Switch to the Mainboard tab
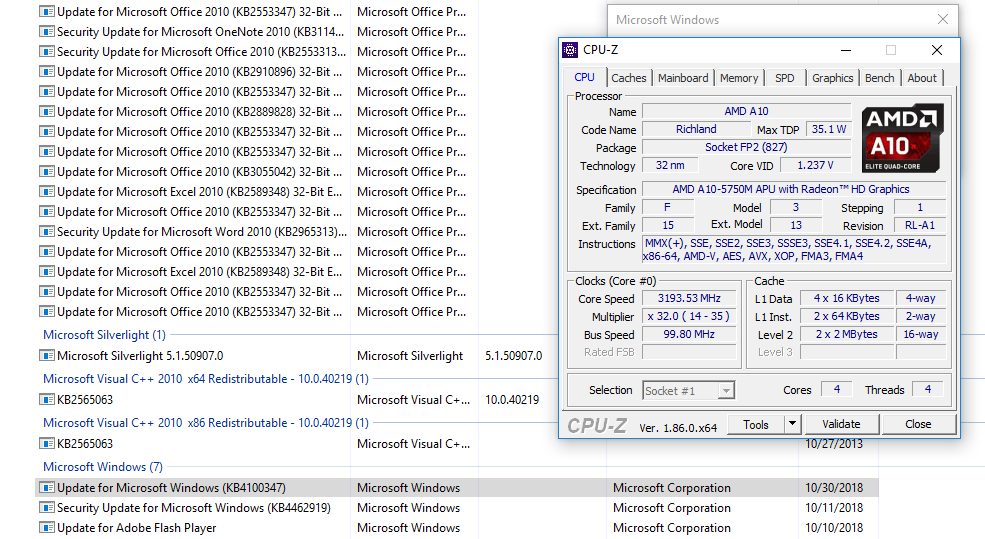Viewport: 985px width, 539px height. [x=683, y=78]
